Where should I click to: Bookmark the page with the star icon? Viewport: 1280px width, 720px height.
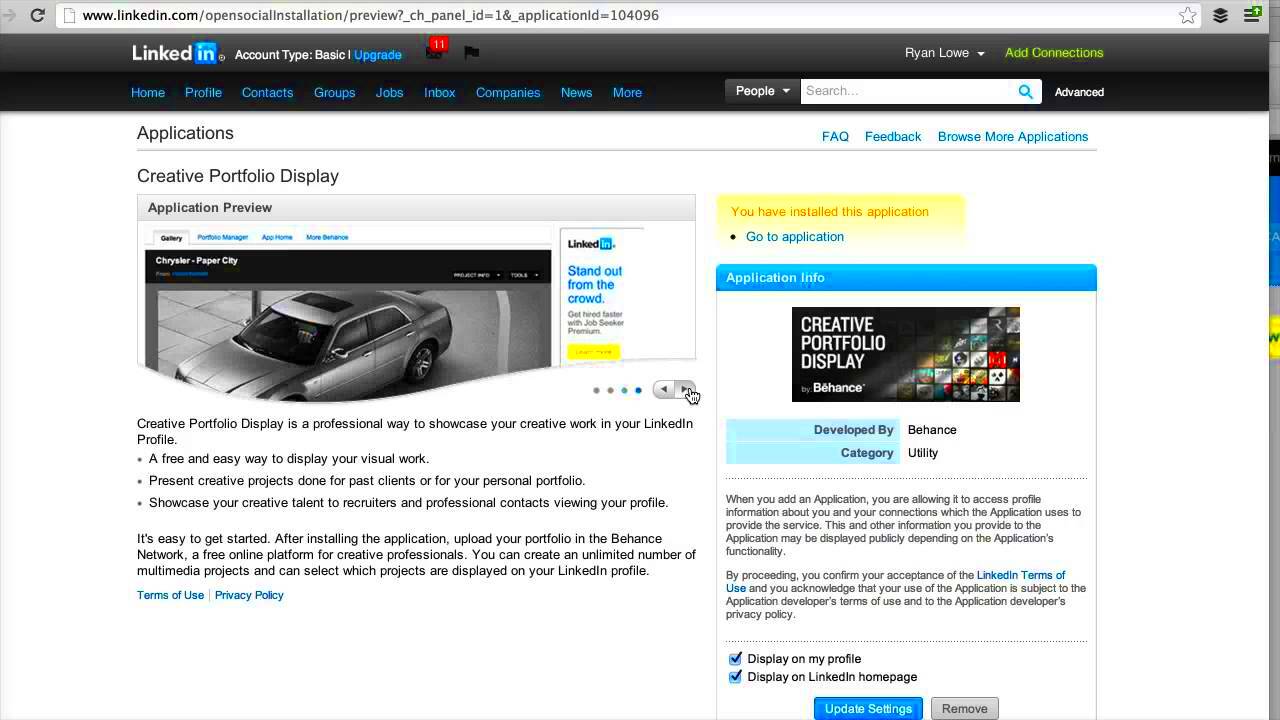[1187, 15]
